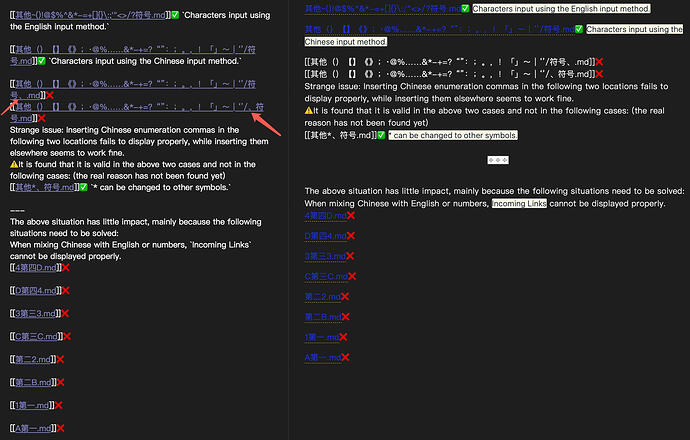This screenshot has height=440, width=690.
Task: Click the 3第三3.md link in the preview pane
Action: 324,256
